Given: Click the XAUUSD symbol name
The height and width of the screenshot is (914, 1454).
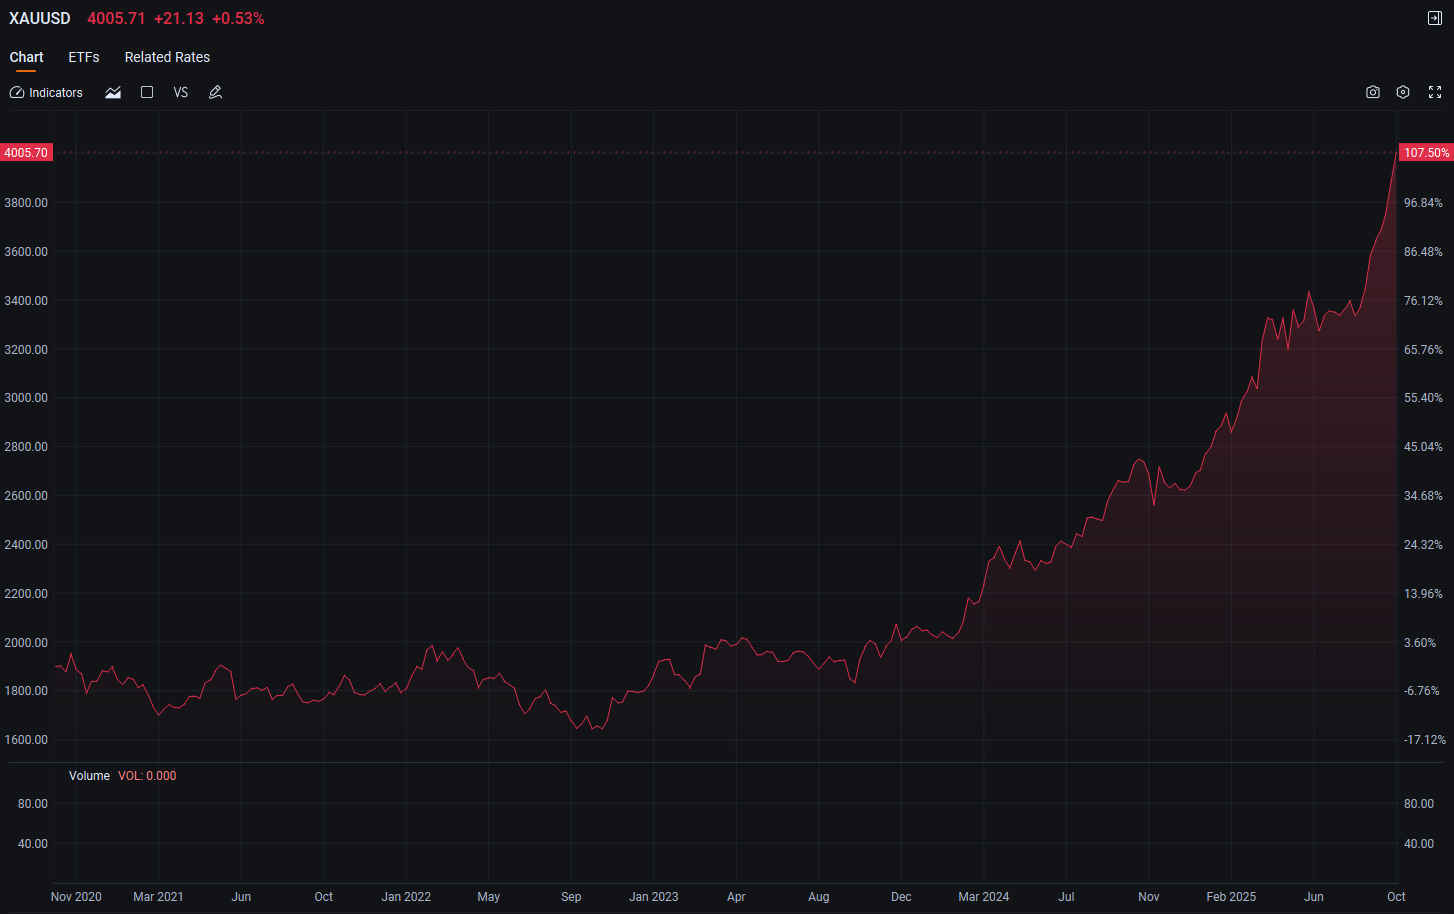Looking at the screenshot, I should tap(40, 18).
